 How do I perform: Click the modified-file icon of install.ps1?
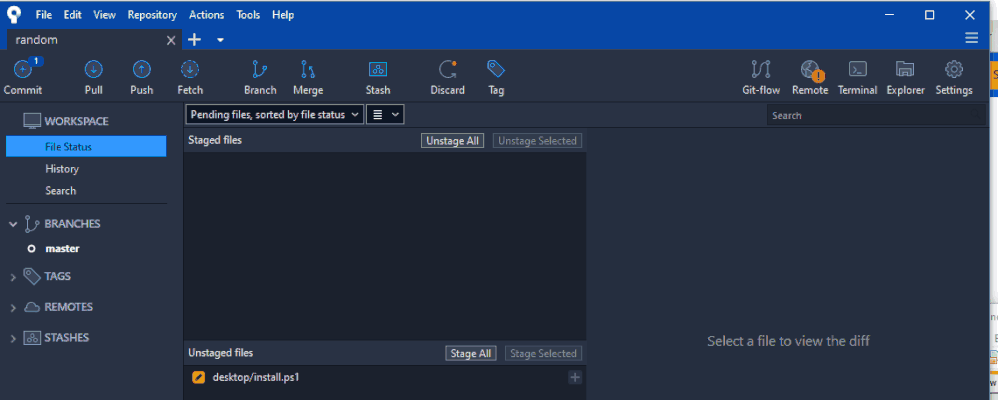click(x=199, y=377)
